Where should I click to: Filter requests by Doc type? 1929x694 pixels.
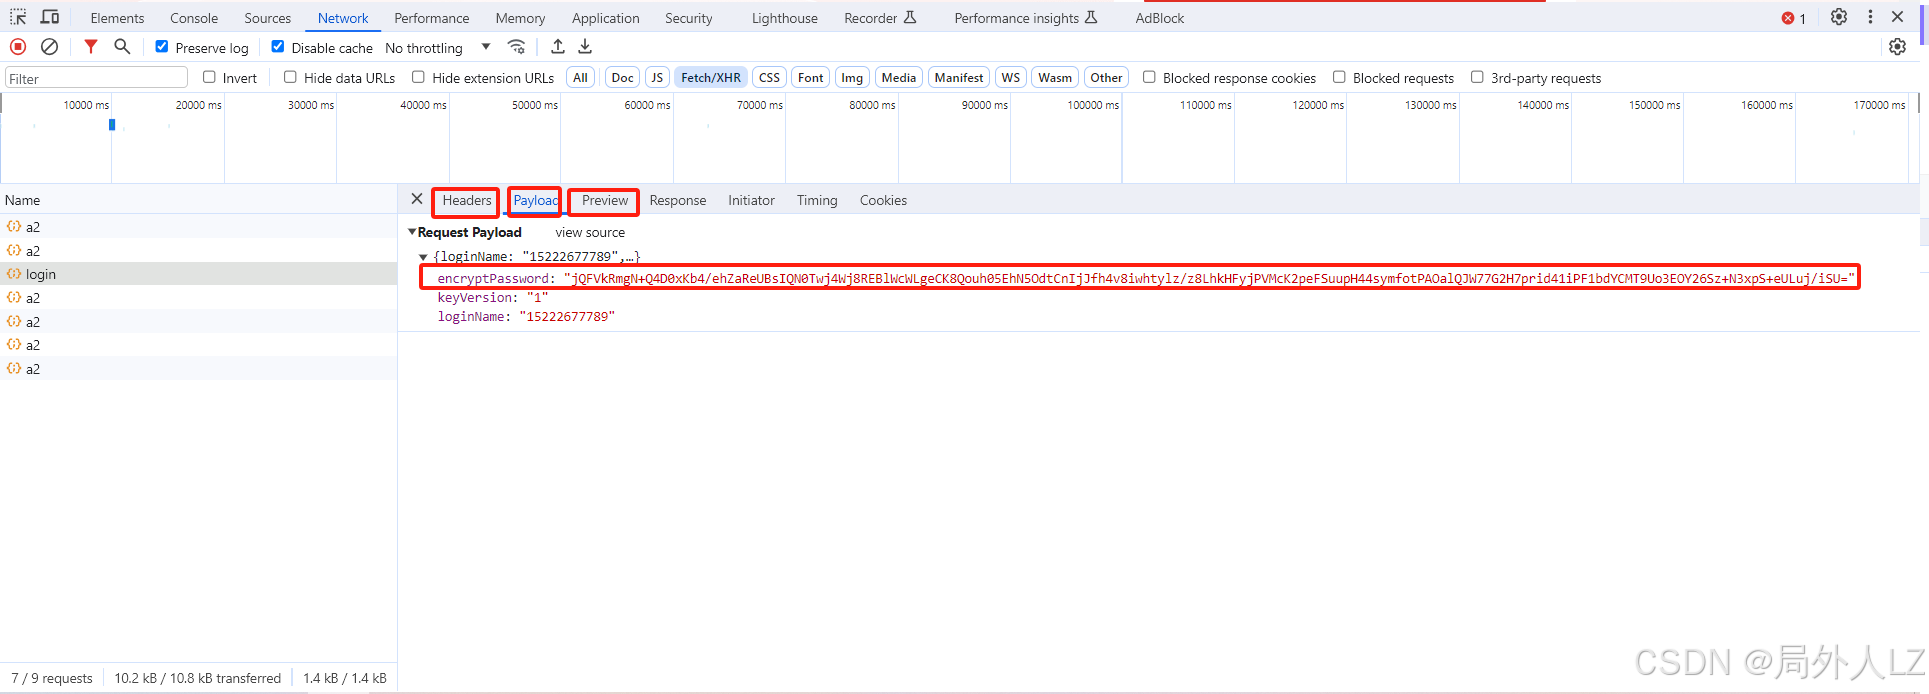[x=622, y=77]
